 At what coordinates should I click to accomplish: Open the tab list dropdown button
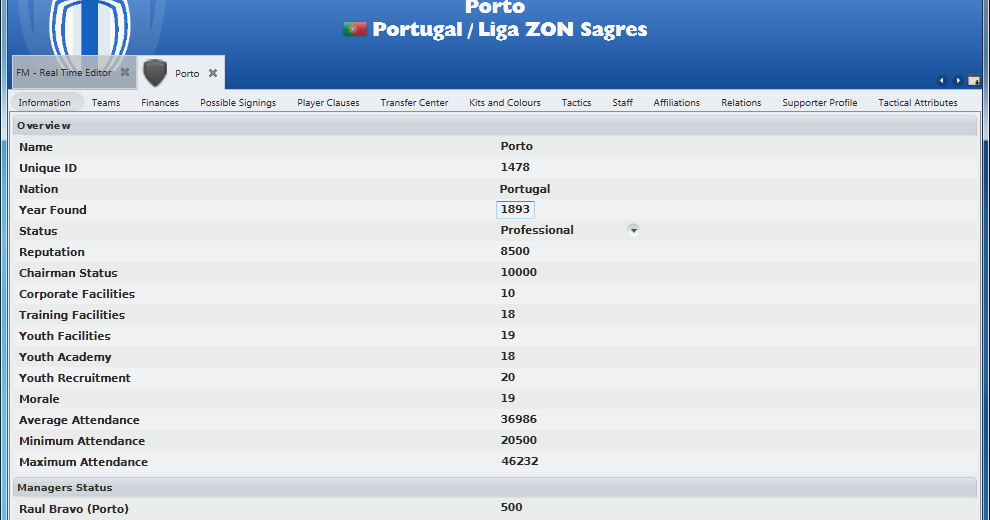974,81
